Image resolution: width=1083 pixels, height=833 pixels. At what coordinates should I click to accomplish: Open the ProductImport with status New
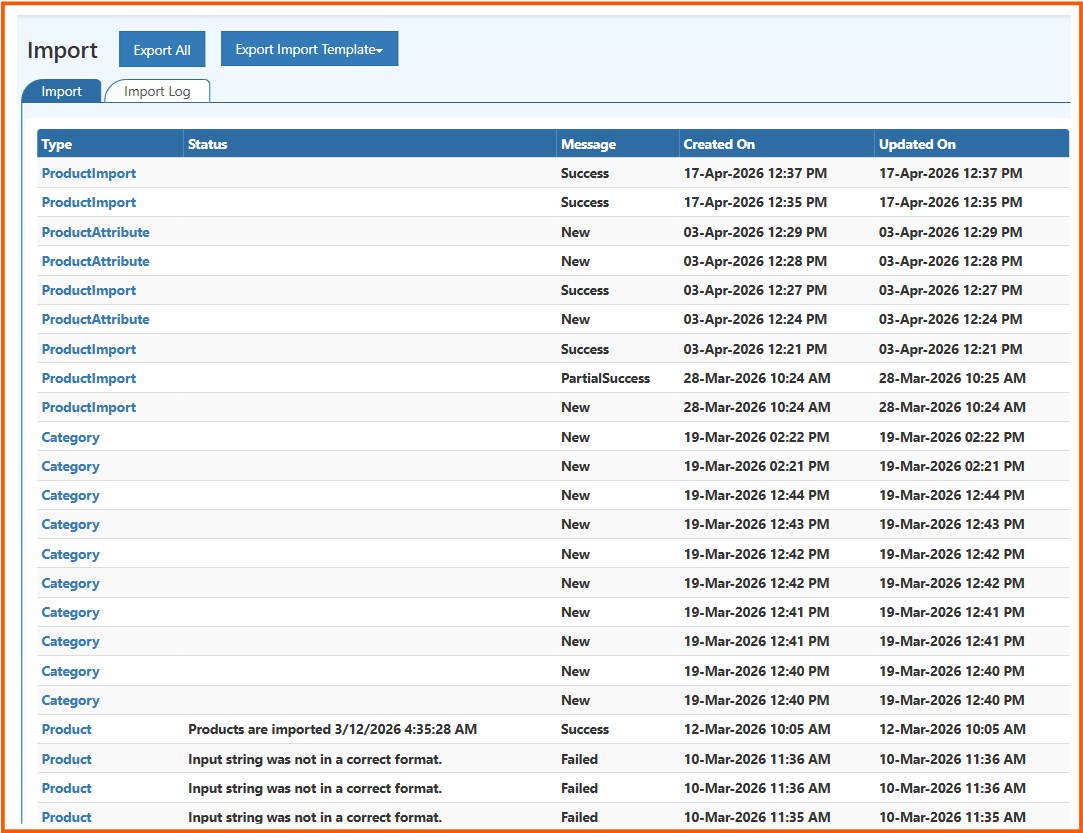click(x=88, y=407)
